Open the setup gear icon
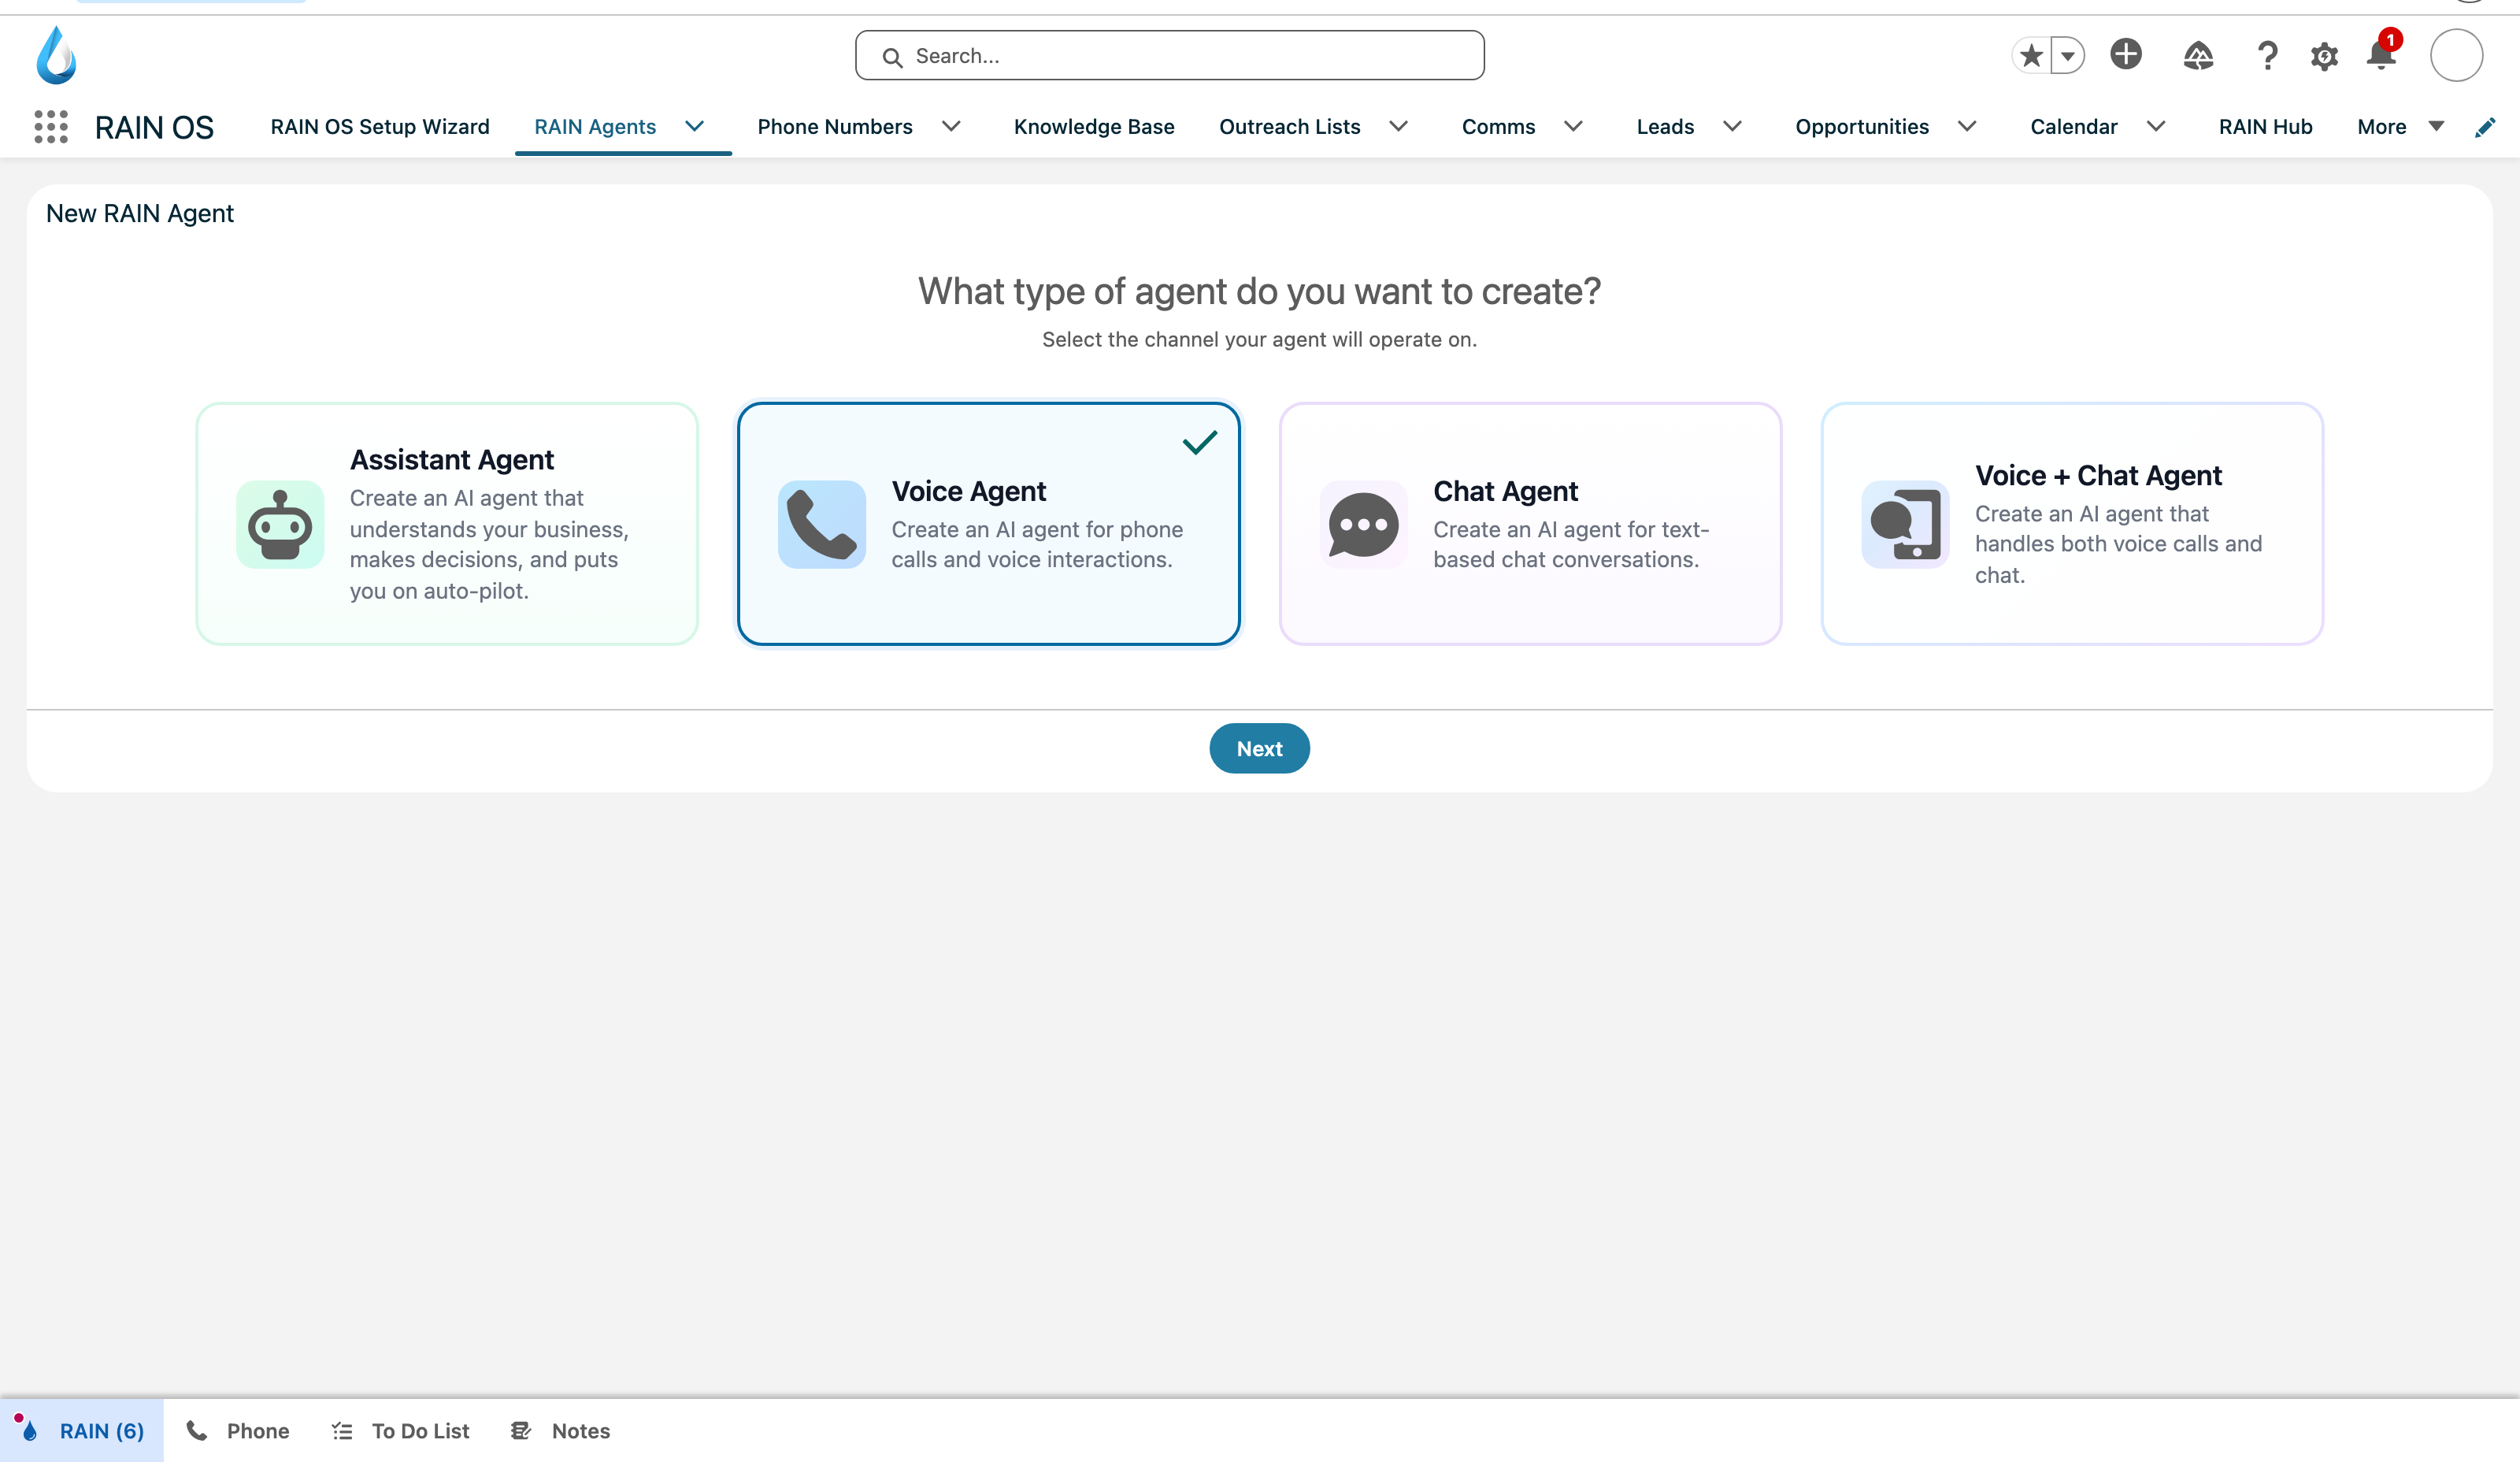 pyautogui.click(x=2324, y=56)
